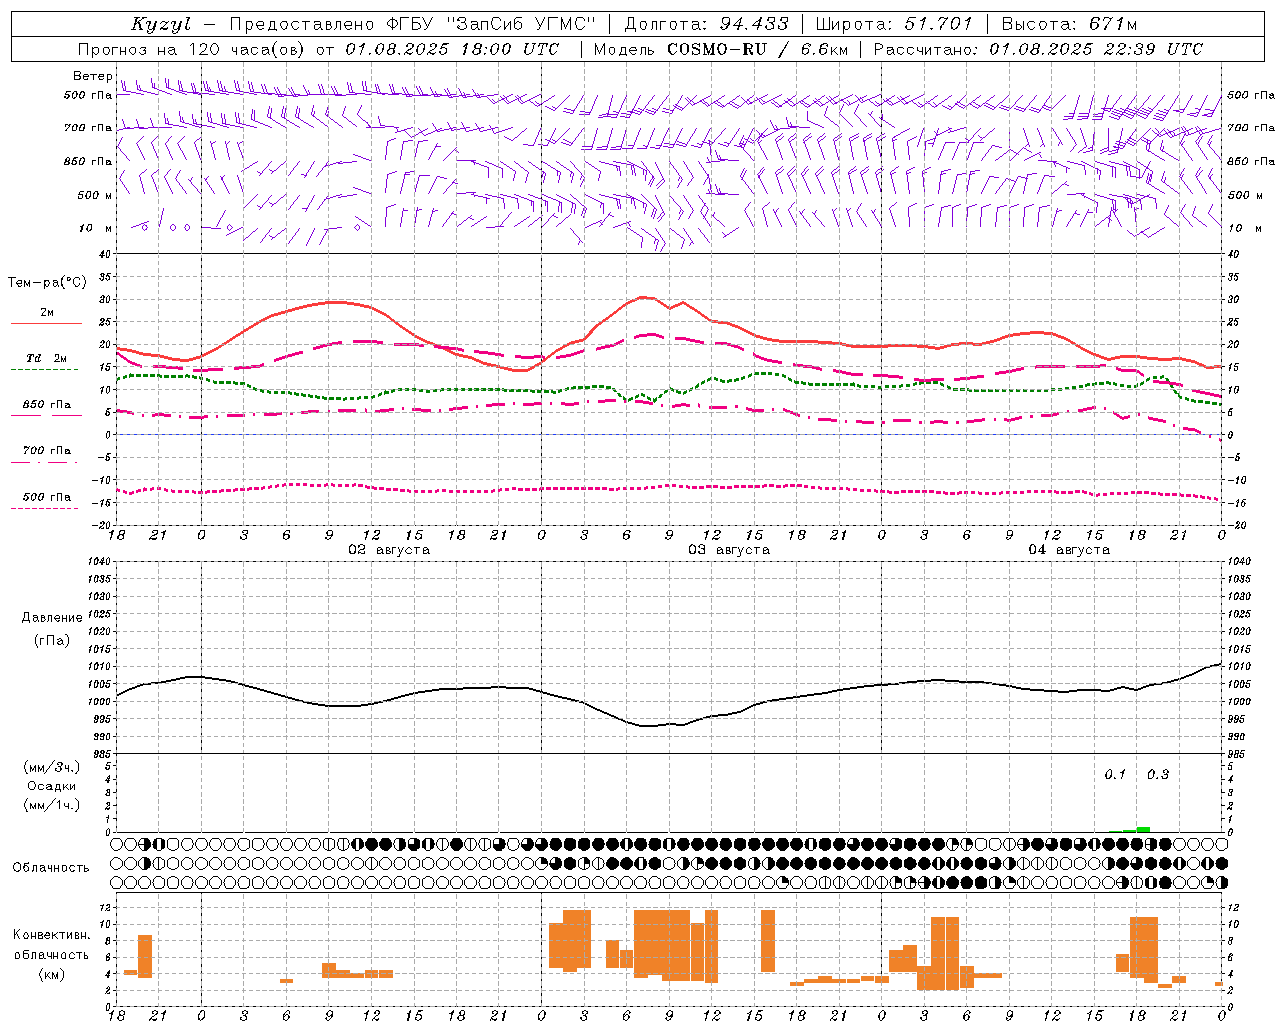Click the Конвективн. облачность panel label

[52, 945]
